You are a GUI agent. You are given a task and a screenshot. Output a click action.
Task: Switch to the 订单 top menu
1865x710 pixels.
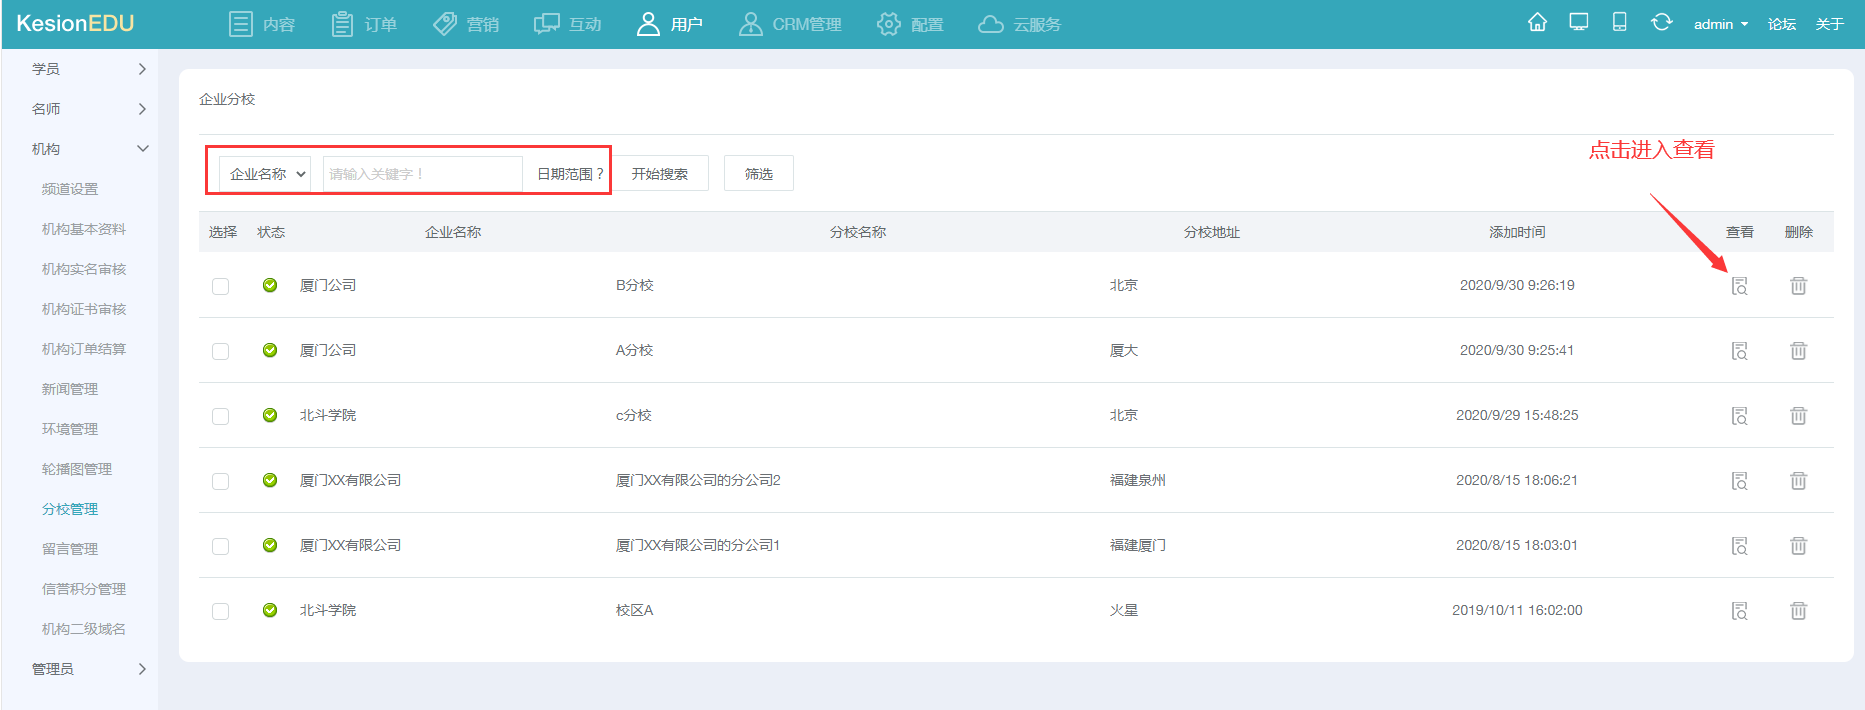coord(364,24)
